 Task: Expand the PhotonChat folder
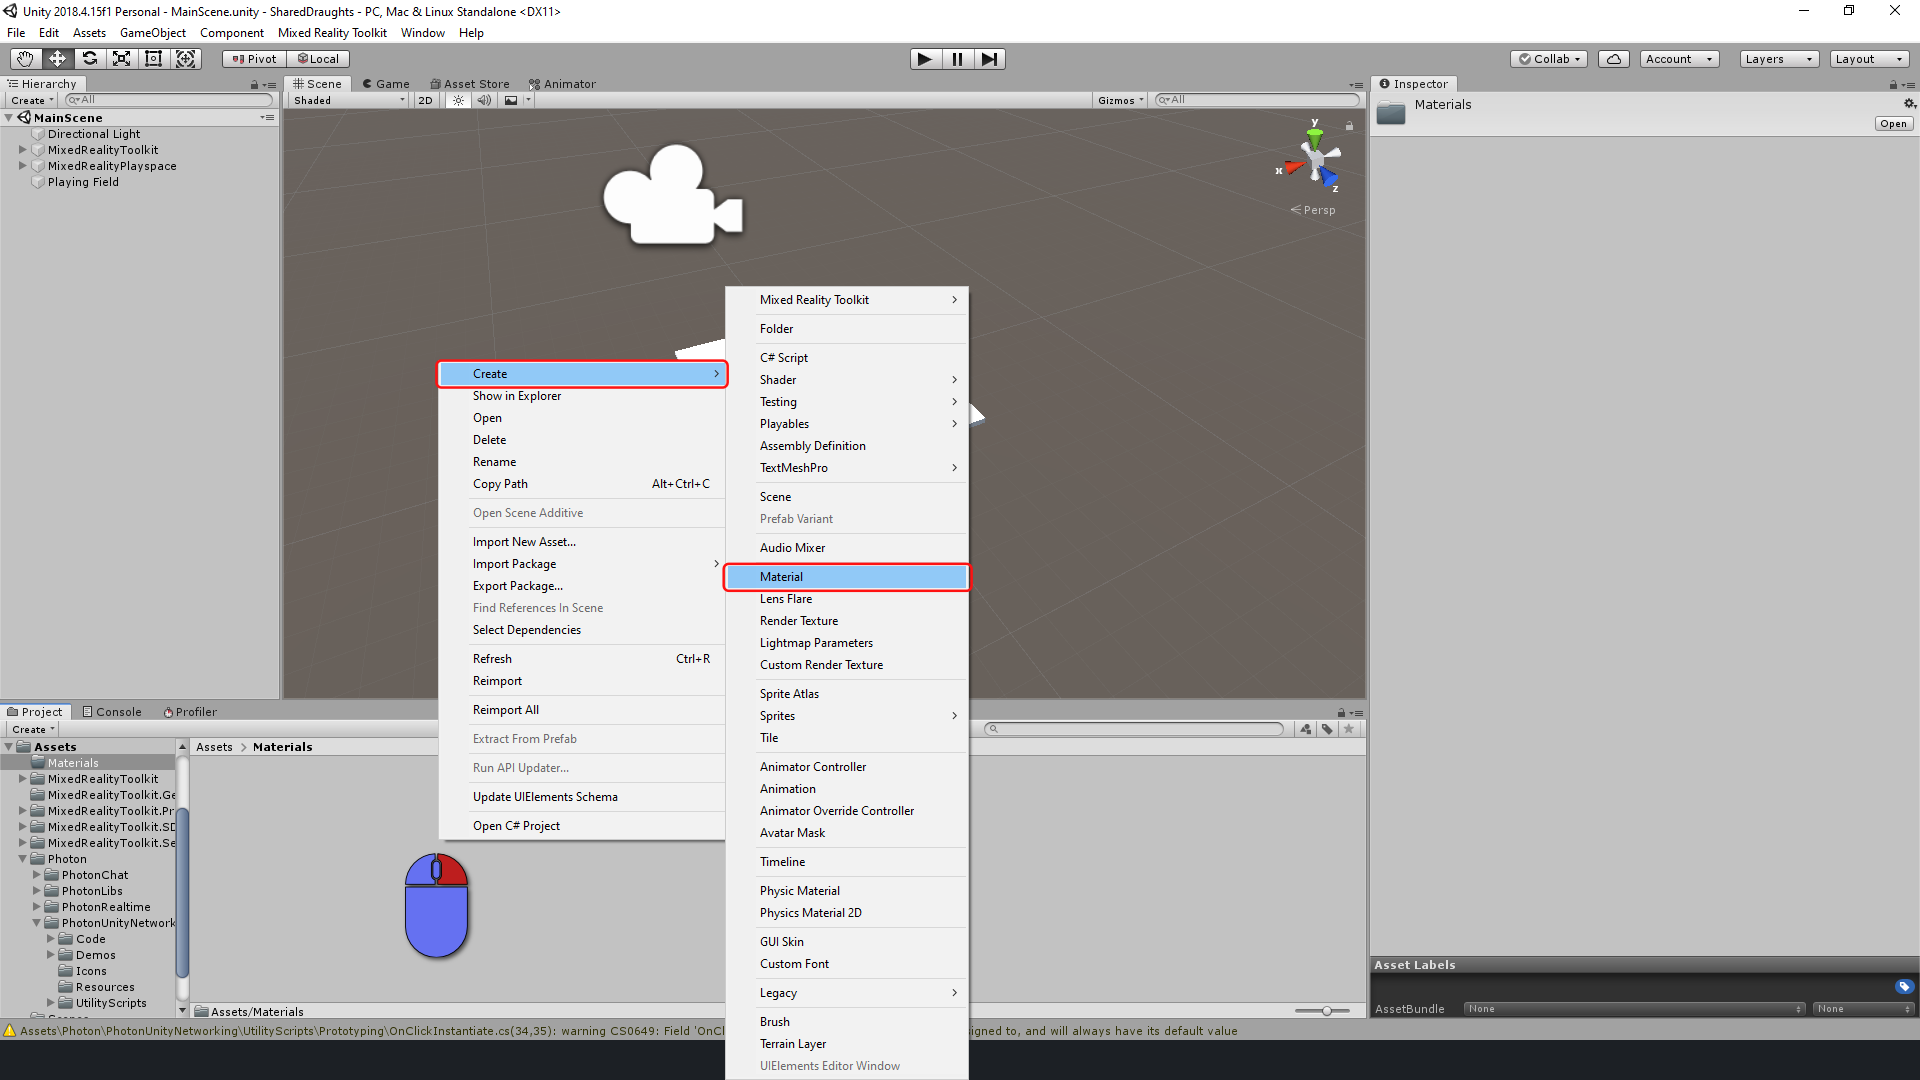coord(37,875)
